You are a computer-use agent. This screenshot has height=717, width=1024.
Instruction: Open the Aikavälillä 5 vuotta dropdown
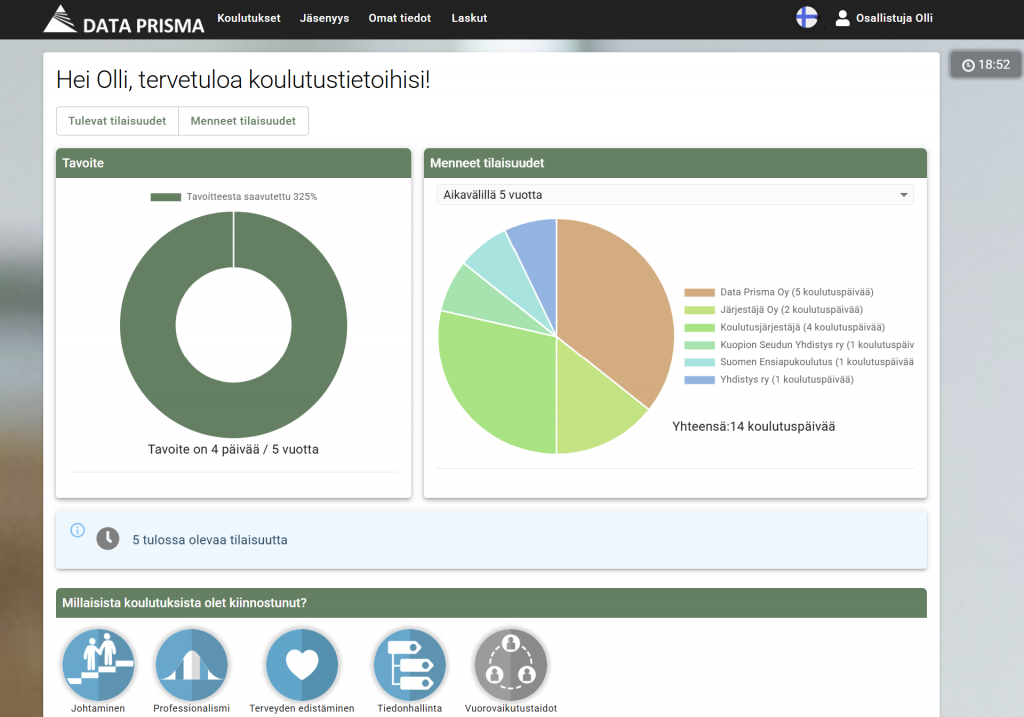pos(675,195)
